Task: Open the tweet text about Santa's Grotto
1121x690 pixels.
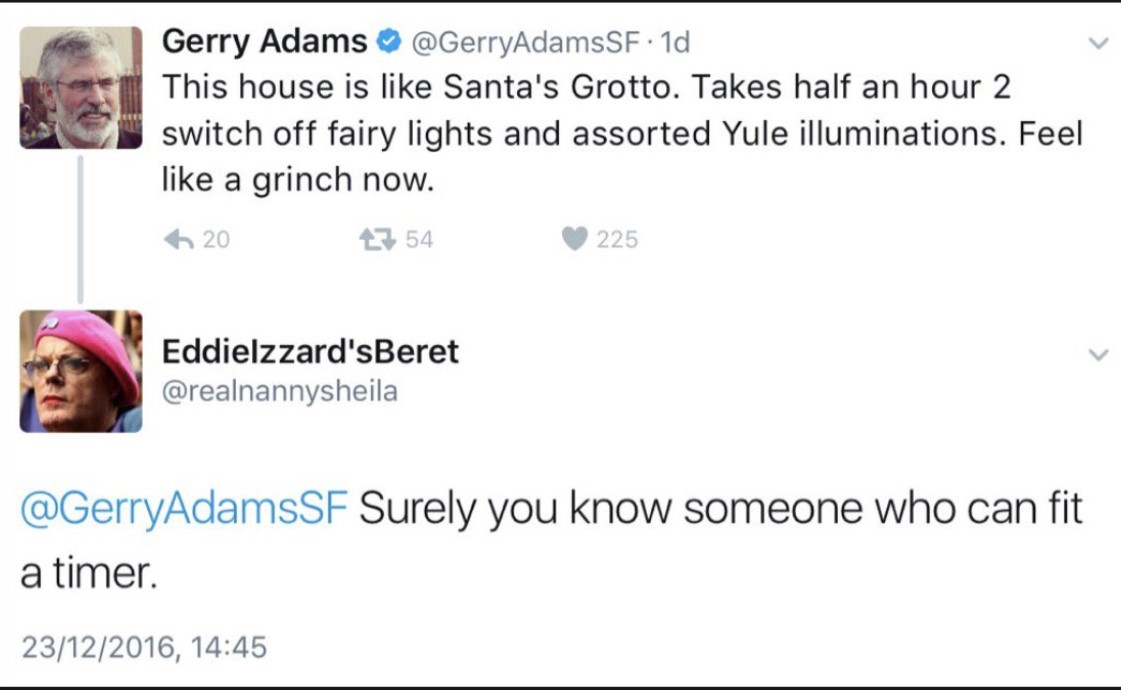Action: [x=620, y=133]
